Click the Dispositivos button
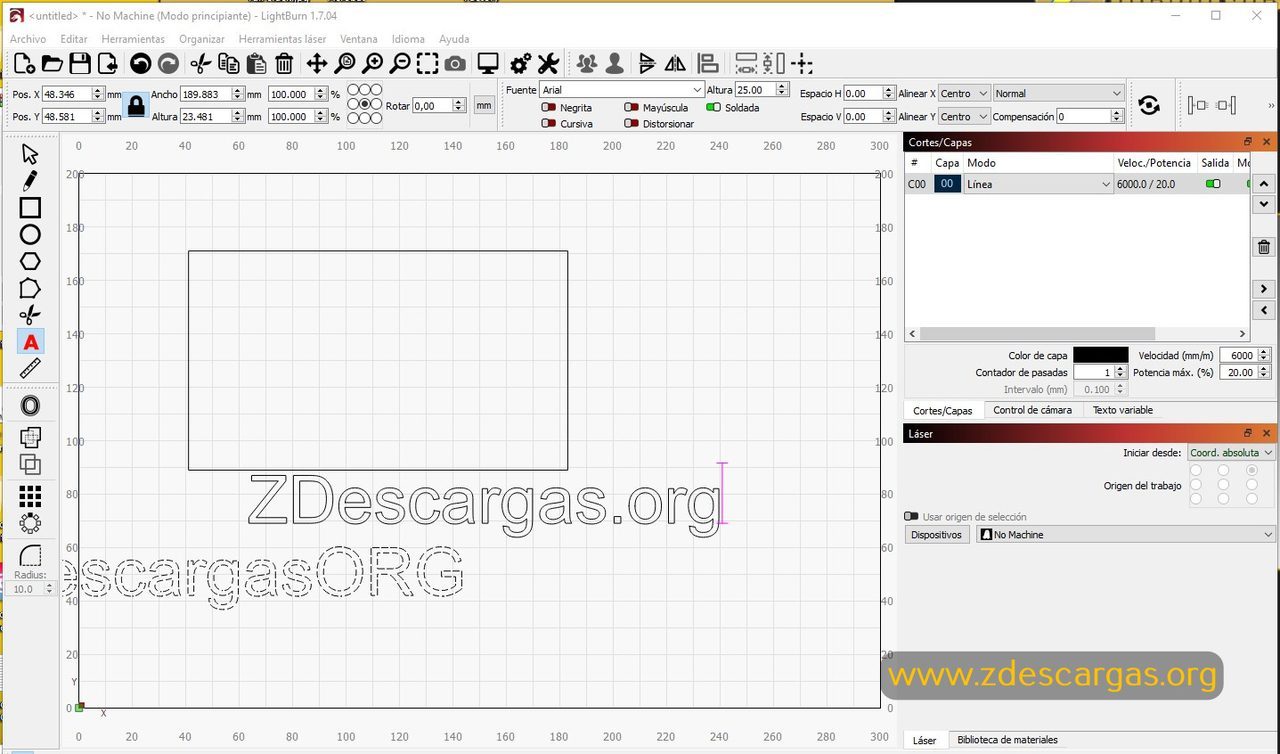Image resolution: width=1280 pixels, height=754 pixels. [936, 535]
